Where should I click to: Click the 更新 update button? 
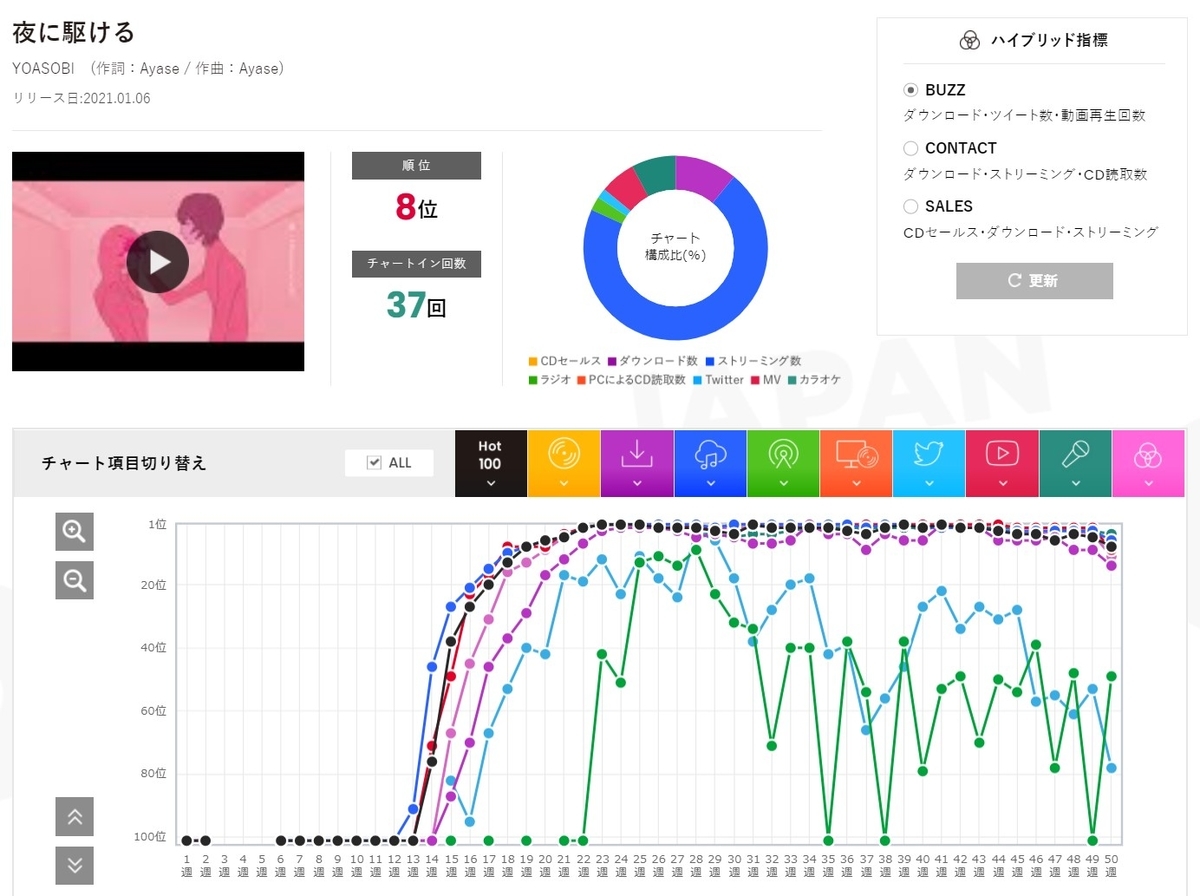point(1034,281)
